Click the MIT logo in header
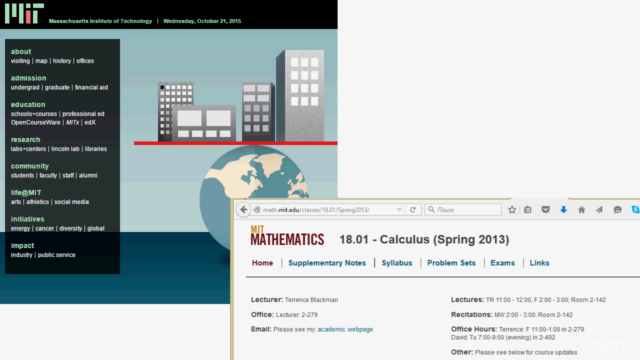This screenshot has height=360, width=640. pos(24,13)
